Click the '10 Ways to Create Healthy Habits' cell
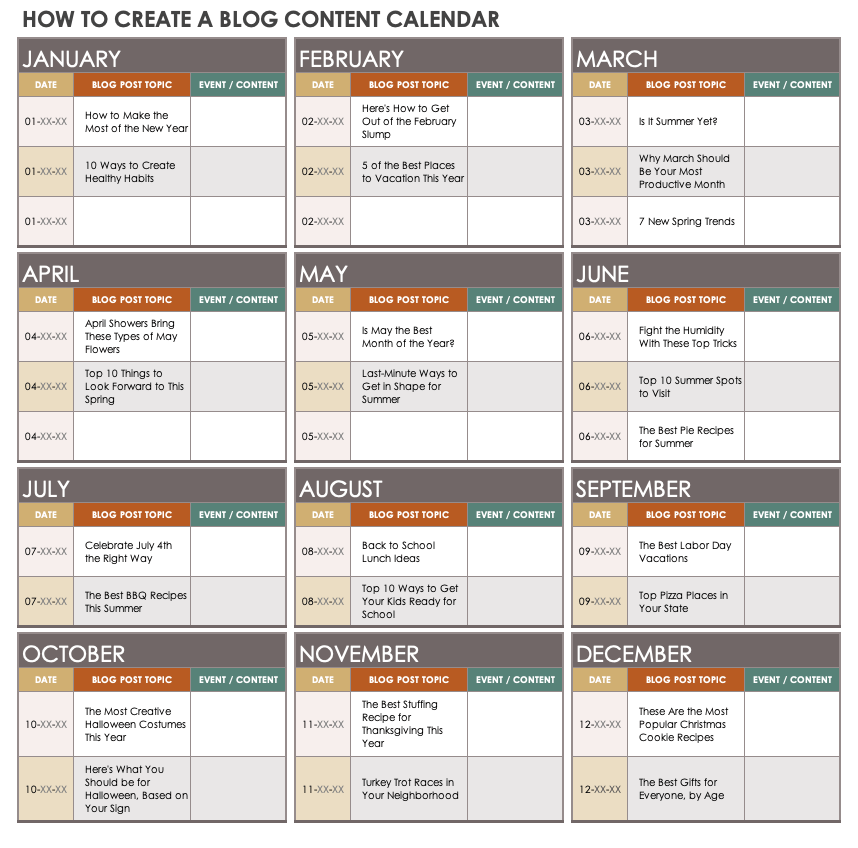The height and width of the screenshot is (848, 858). click(131, 172)
